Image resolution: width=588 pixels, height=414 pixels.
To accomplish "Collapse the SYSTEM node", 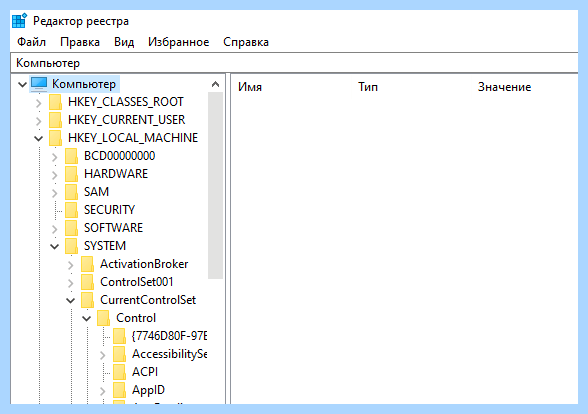I will [55, 246].
